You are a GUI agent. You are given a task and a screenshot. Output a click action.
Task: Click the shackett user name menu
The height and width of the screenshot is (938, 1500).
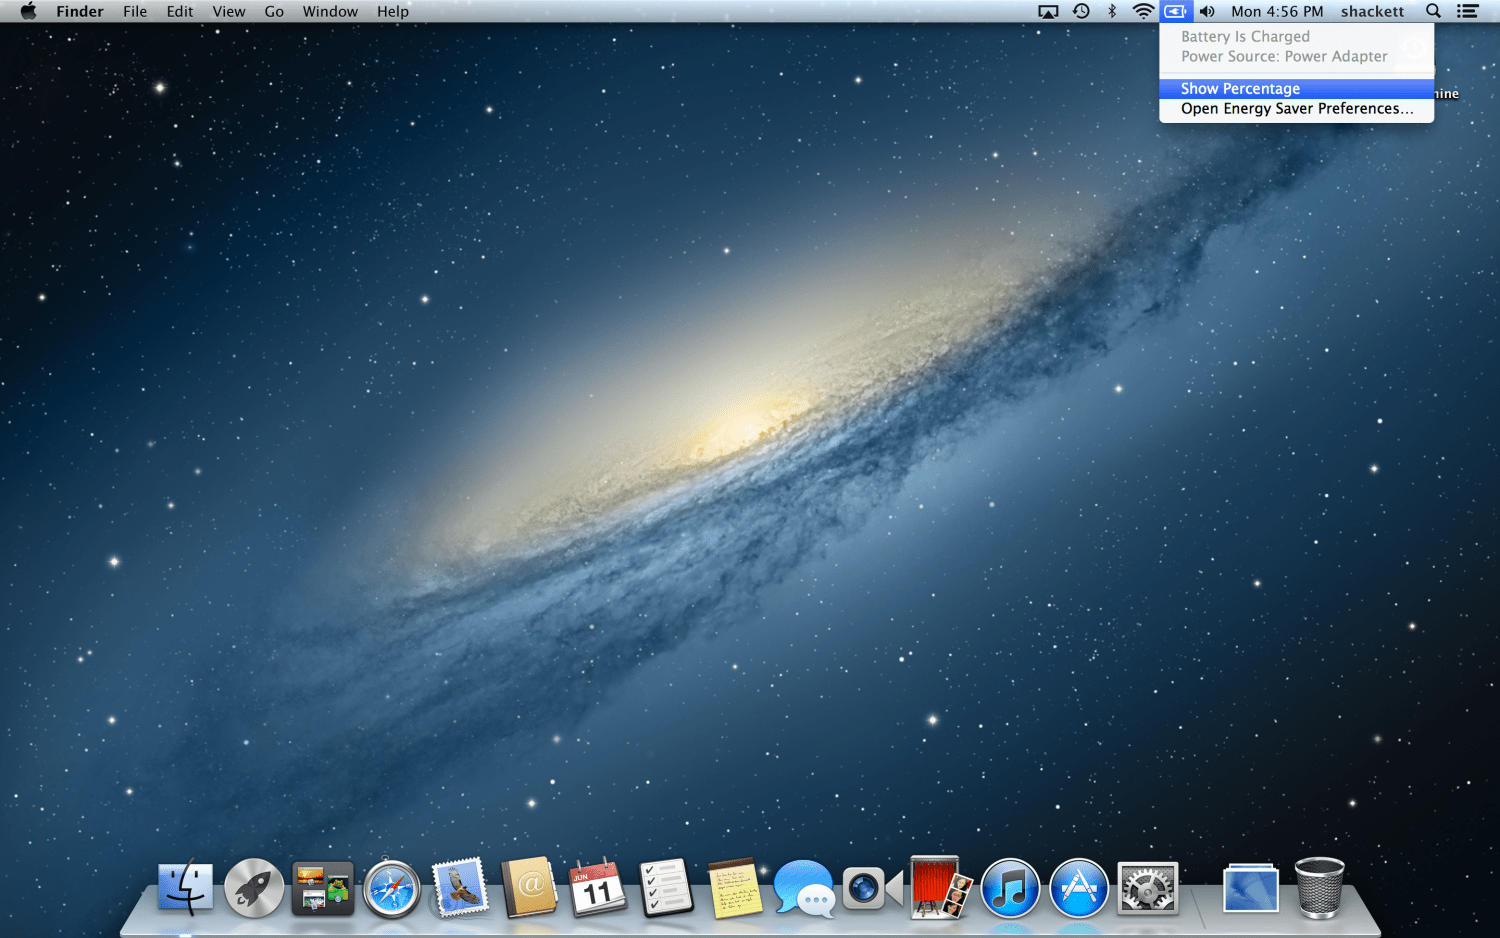tap(1372, 11)
